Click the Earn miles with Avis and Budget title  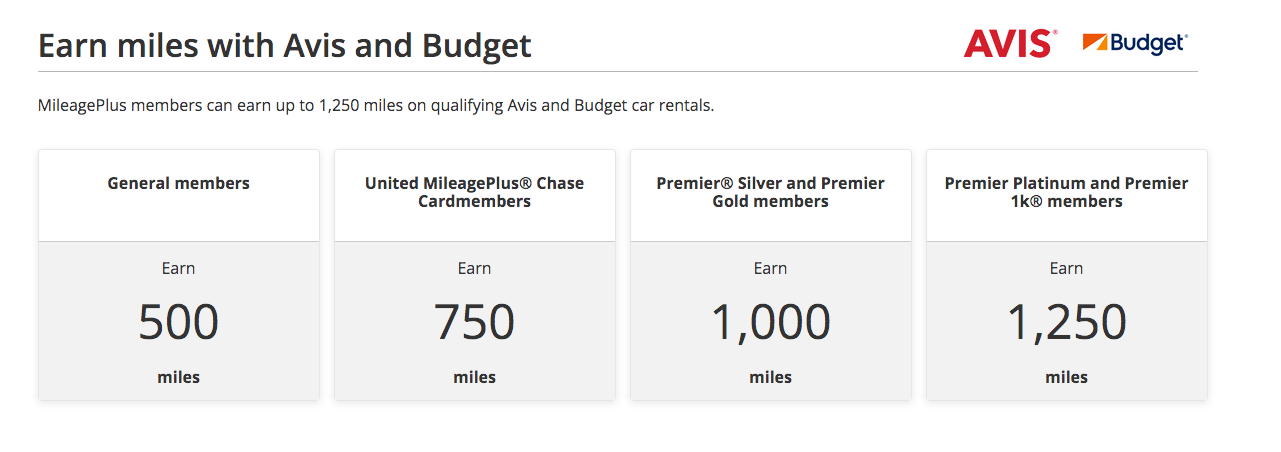click(284, 46)
